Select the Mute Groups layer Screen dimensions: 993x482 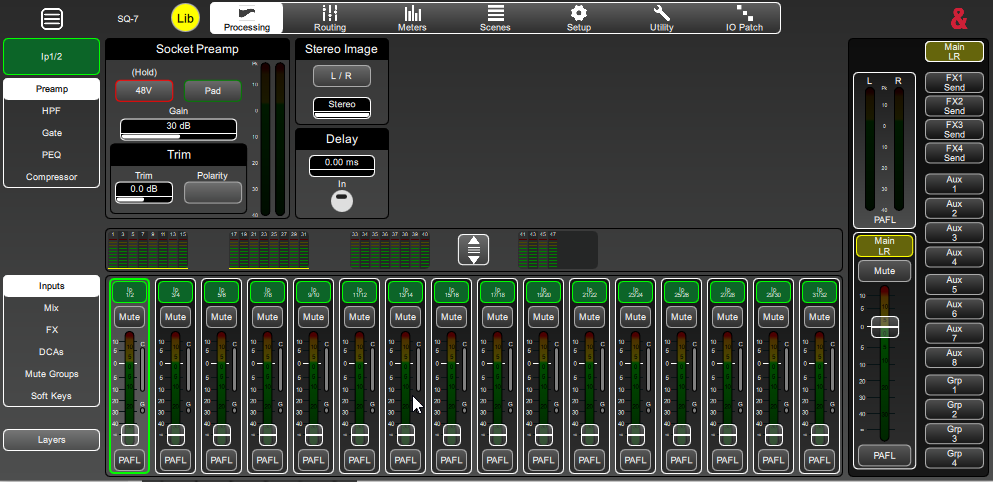click(51, 374)
